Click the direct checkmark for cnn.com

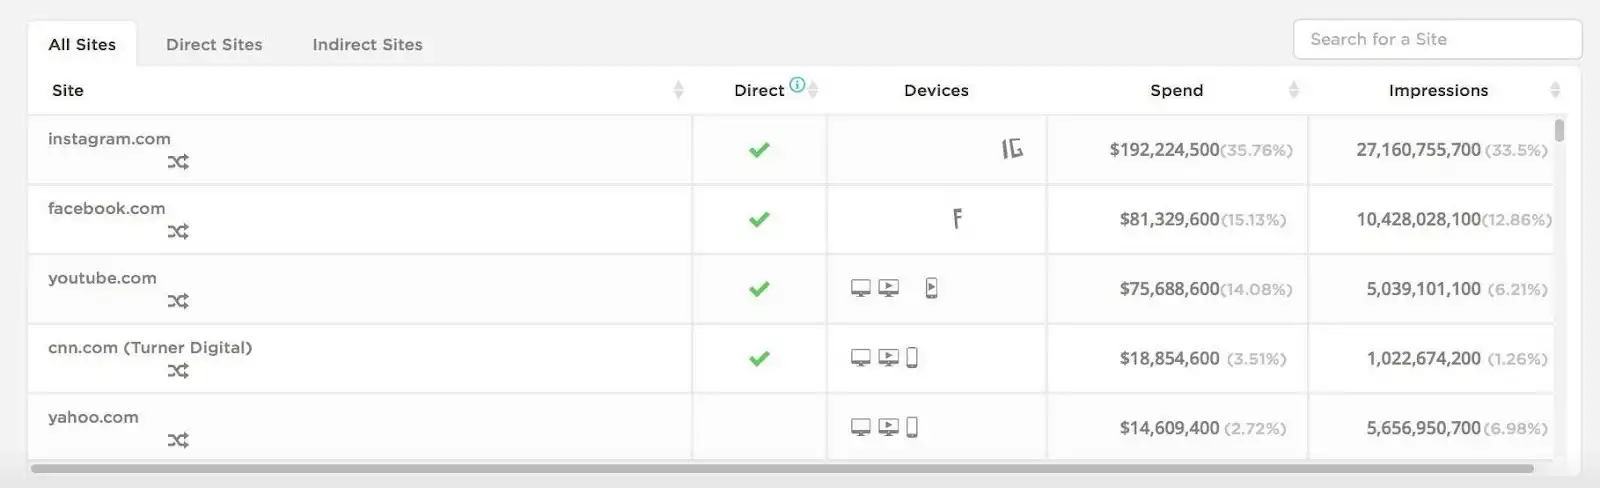click(x=759, y=358)
